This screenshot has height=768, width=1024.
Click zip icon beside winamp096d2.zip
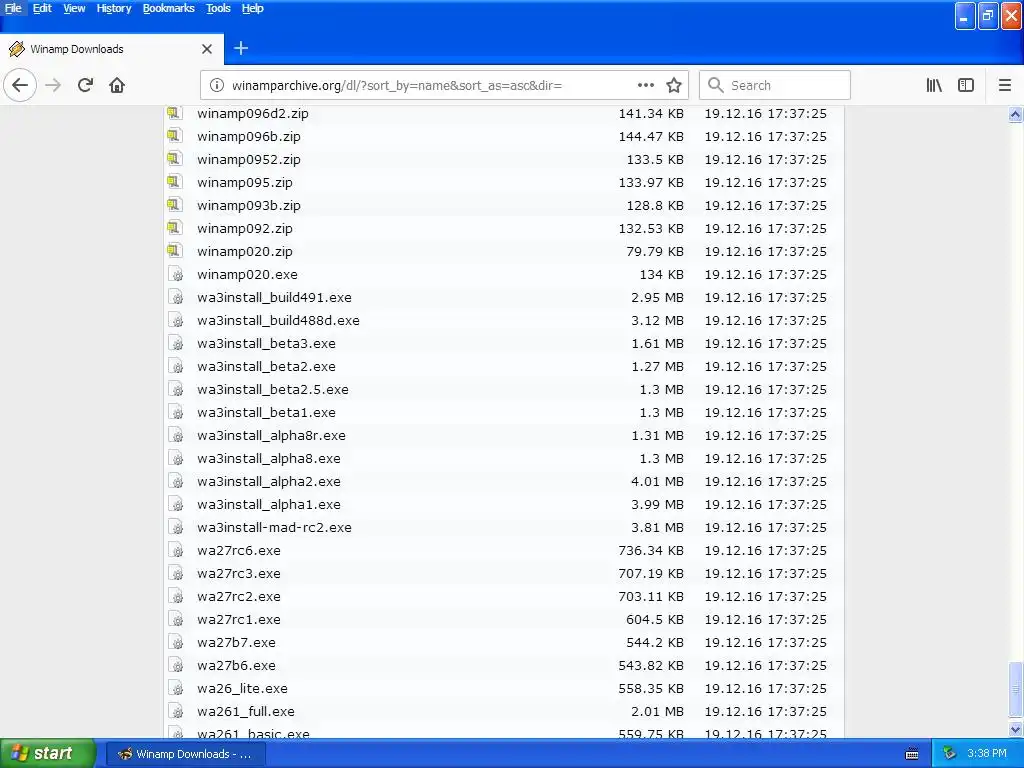point(174,113)
